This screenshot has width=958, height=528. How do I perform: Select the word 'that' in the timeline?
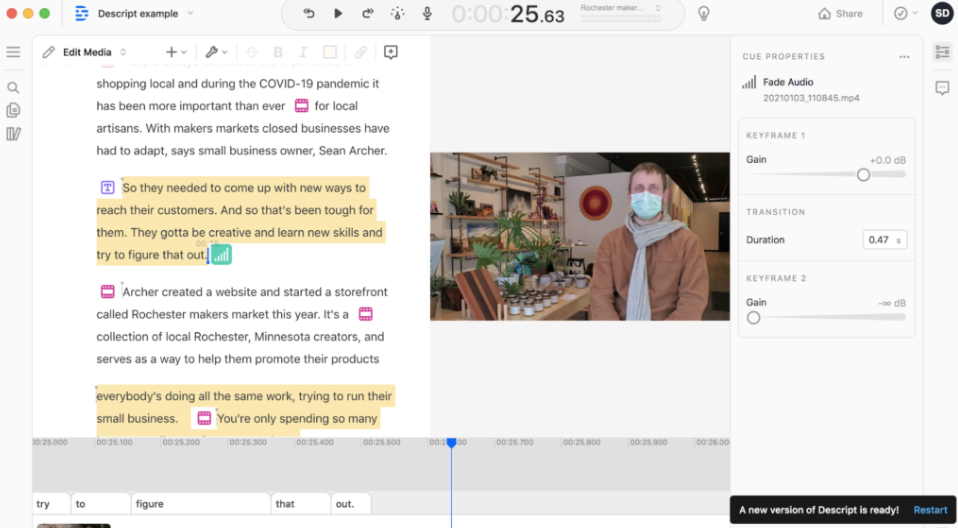tap(301, 504)
